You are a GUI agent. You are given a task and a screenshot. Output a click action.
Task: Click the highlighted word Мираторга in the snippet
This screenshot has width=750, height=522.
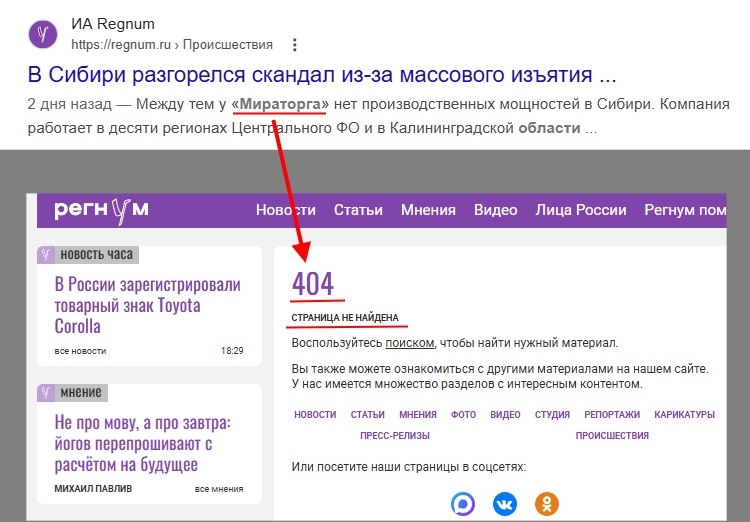pyautogui.click(x=280, y=104)
